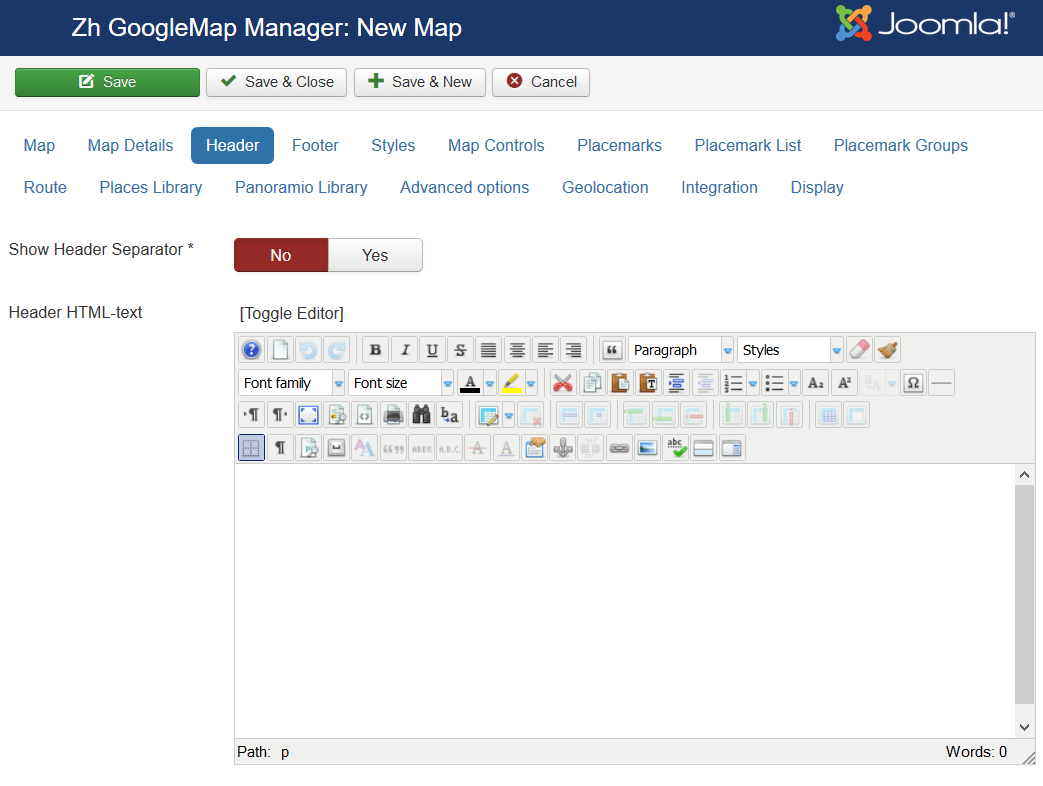Insert a special character with the Omega icon
The height and width of the screenshot is (786, 1043).
click(x=912, y=383)
